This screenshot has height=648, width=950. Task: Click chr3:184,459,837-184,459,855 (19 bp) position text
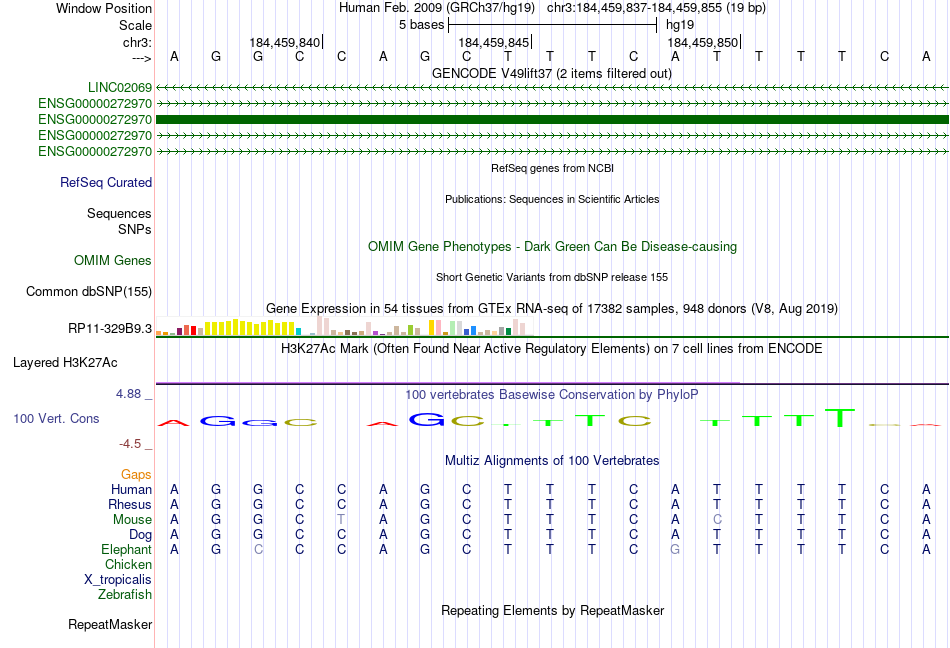point(656,8)
